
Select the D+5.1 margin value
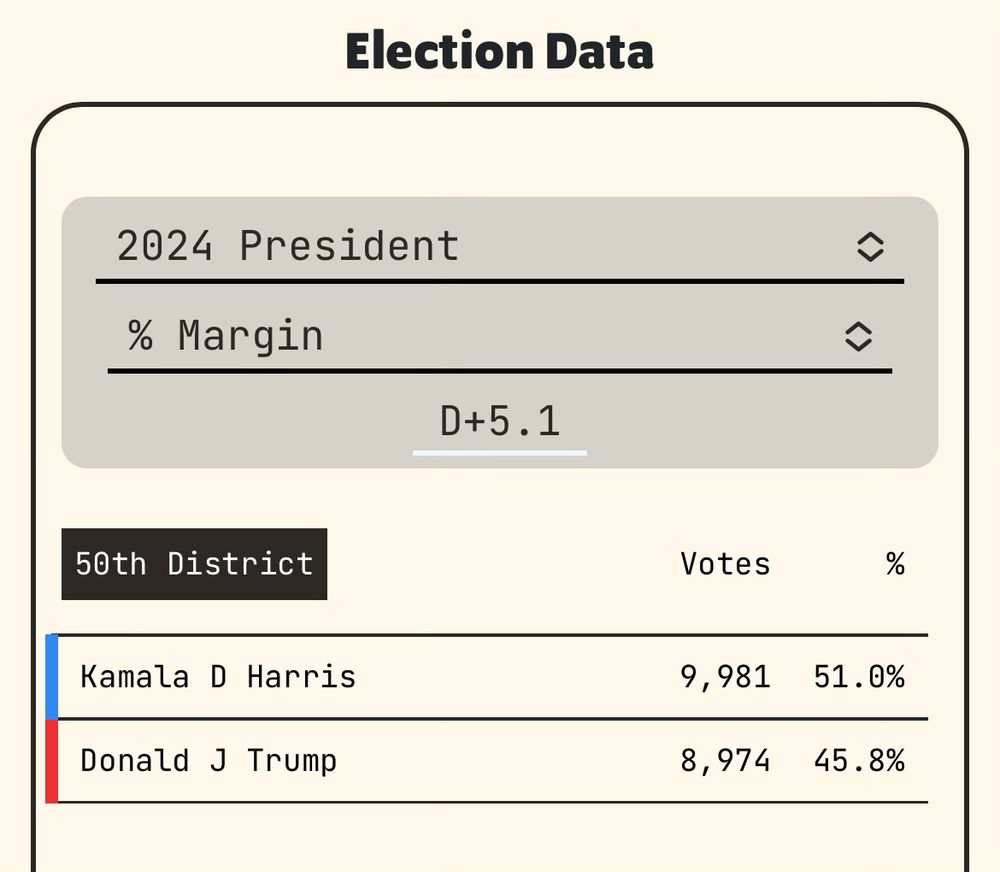[x=500, y=422]
